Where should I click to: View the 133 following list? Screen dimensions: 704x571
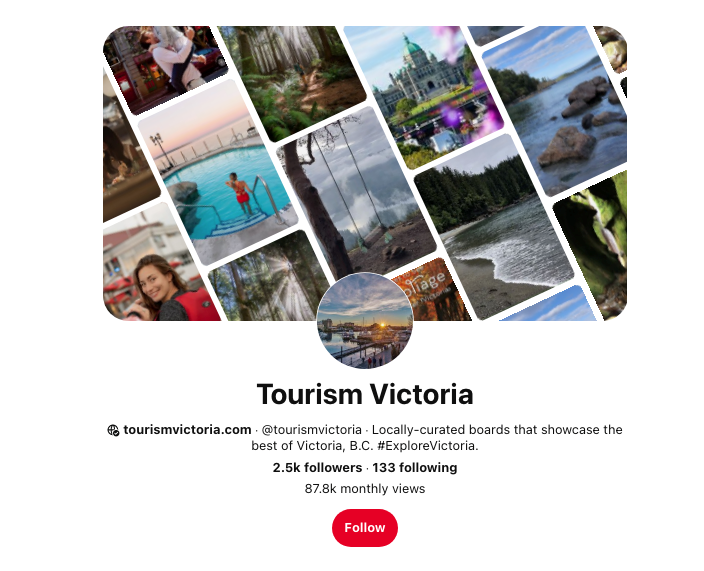coord(414,468)
